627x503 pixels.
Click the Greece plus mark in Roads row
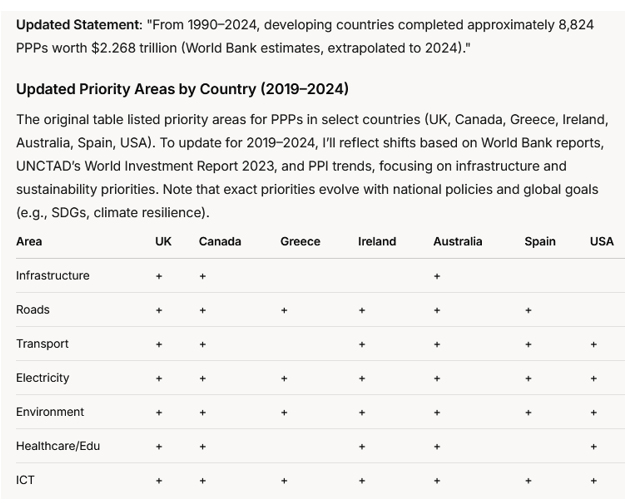tap(284, 311)
